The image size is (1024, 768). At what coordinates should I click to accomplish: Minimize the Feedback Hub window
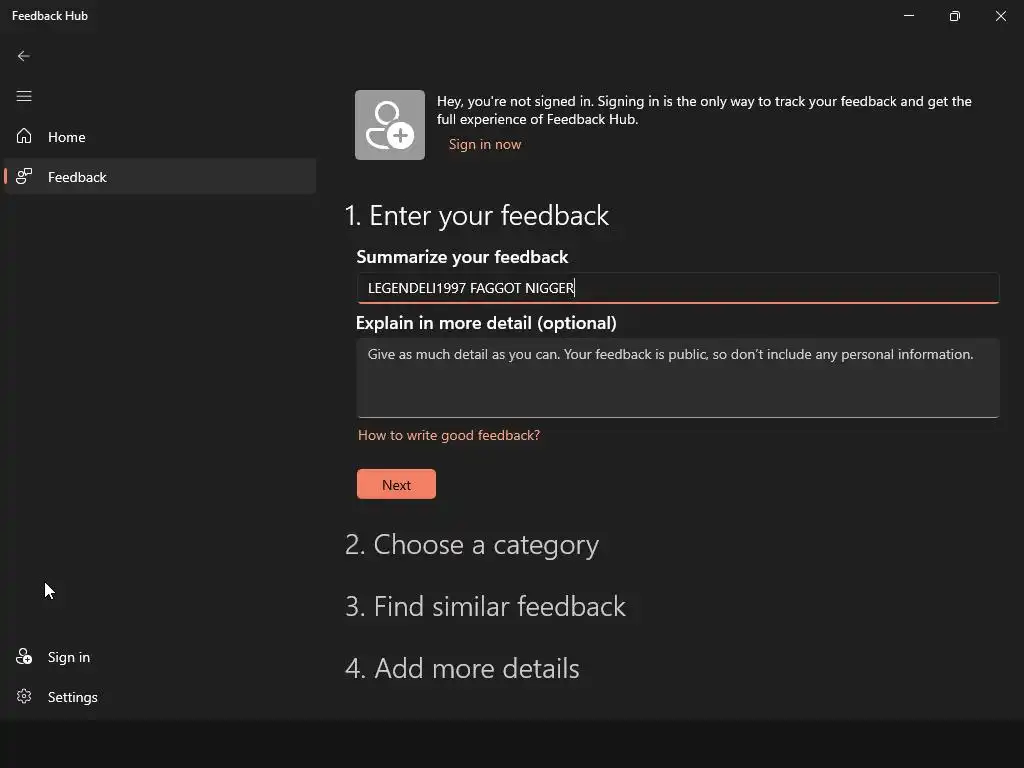909,16
